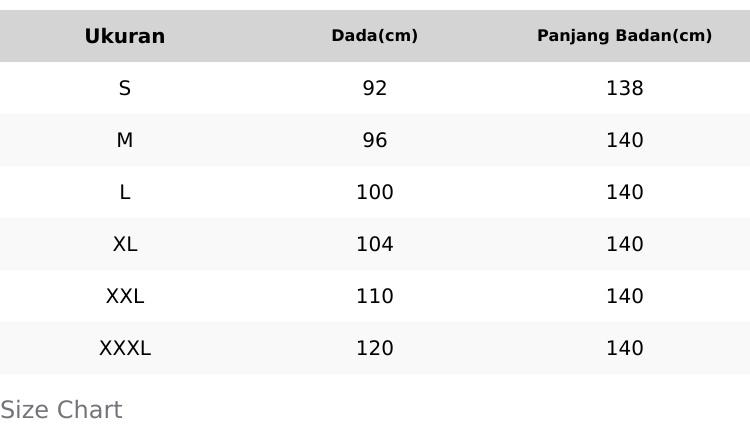
Task: Click chest value 96
Action: tap(375, 140)
